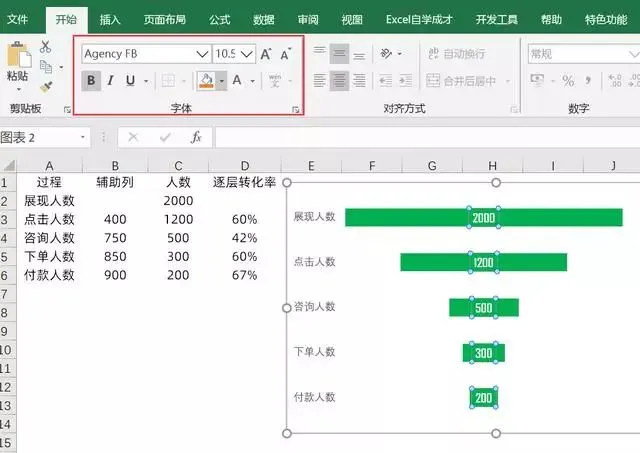The height and width of the screenshot is (453, 640).
Task: Open the font color dropdown arrow
Action: 253,81
